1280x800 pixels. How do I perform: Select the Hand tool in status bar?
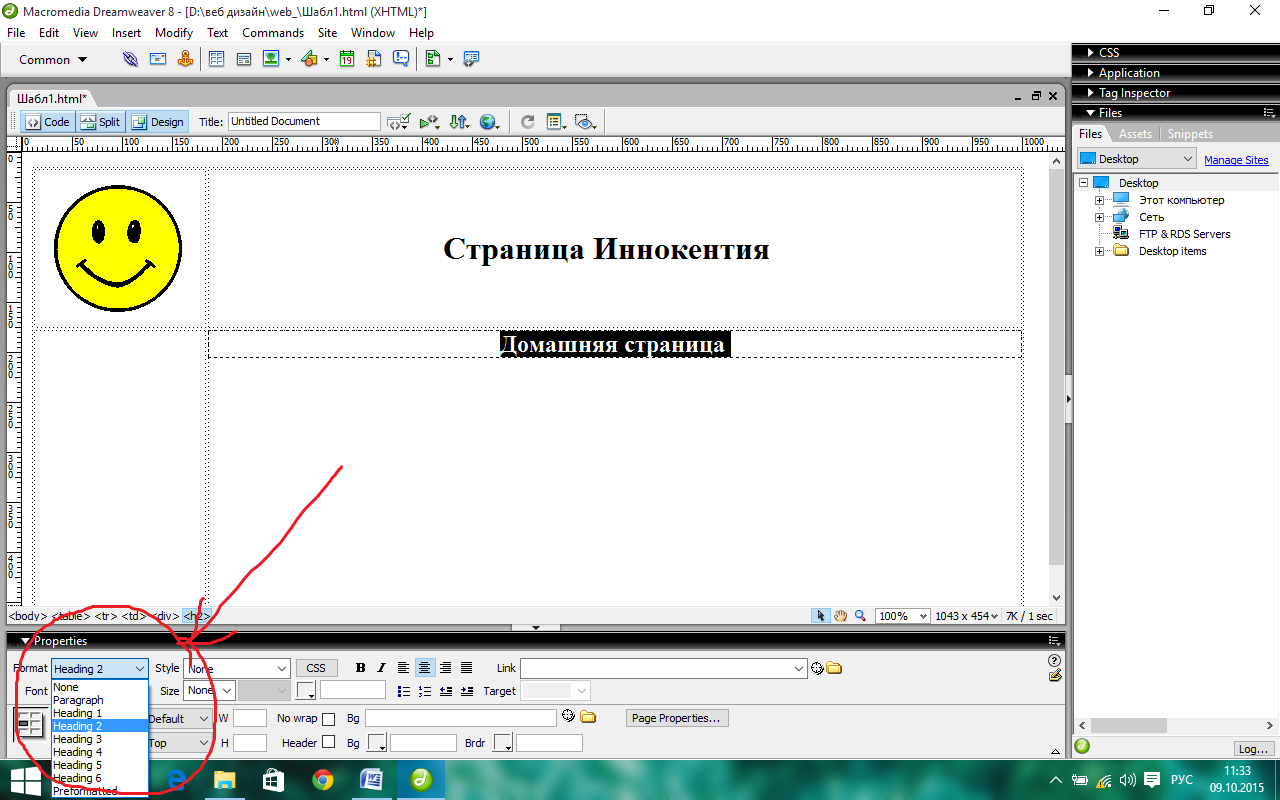coord(841,616)
